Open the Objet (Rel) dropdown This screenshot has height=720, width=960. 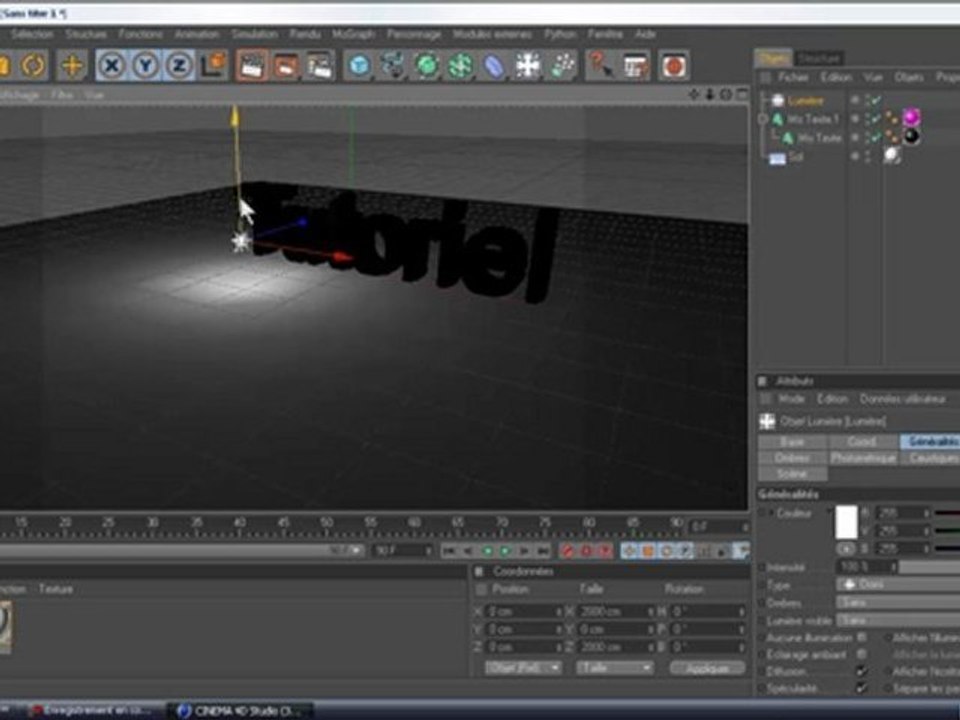[523, 668]
